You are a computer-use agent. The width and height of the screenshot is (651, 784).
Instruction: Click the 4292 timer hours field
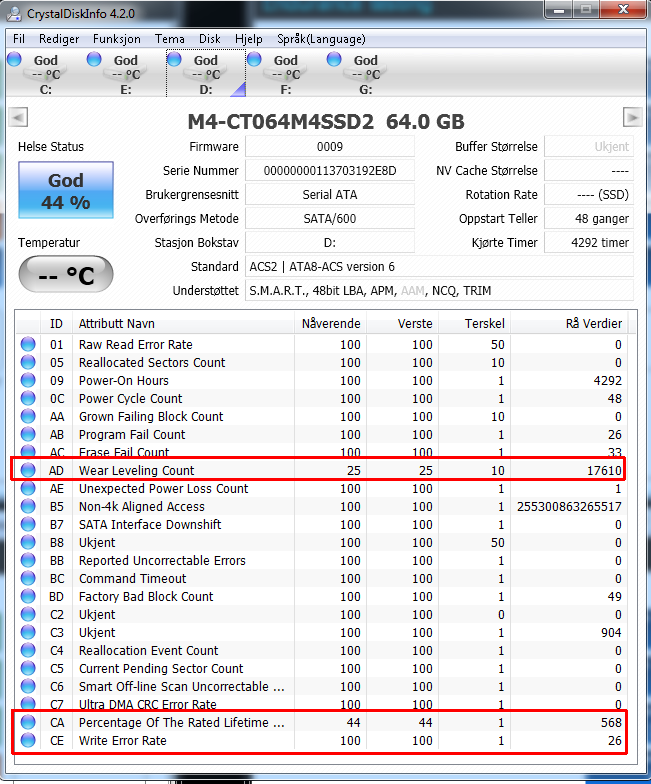point(588,242)
